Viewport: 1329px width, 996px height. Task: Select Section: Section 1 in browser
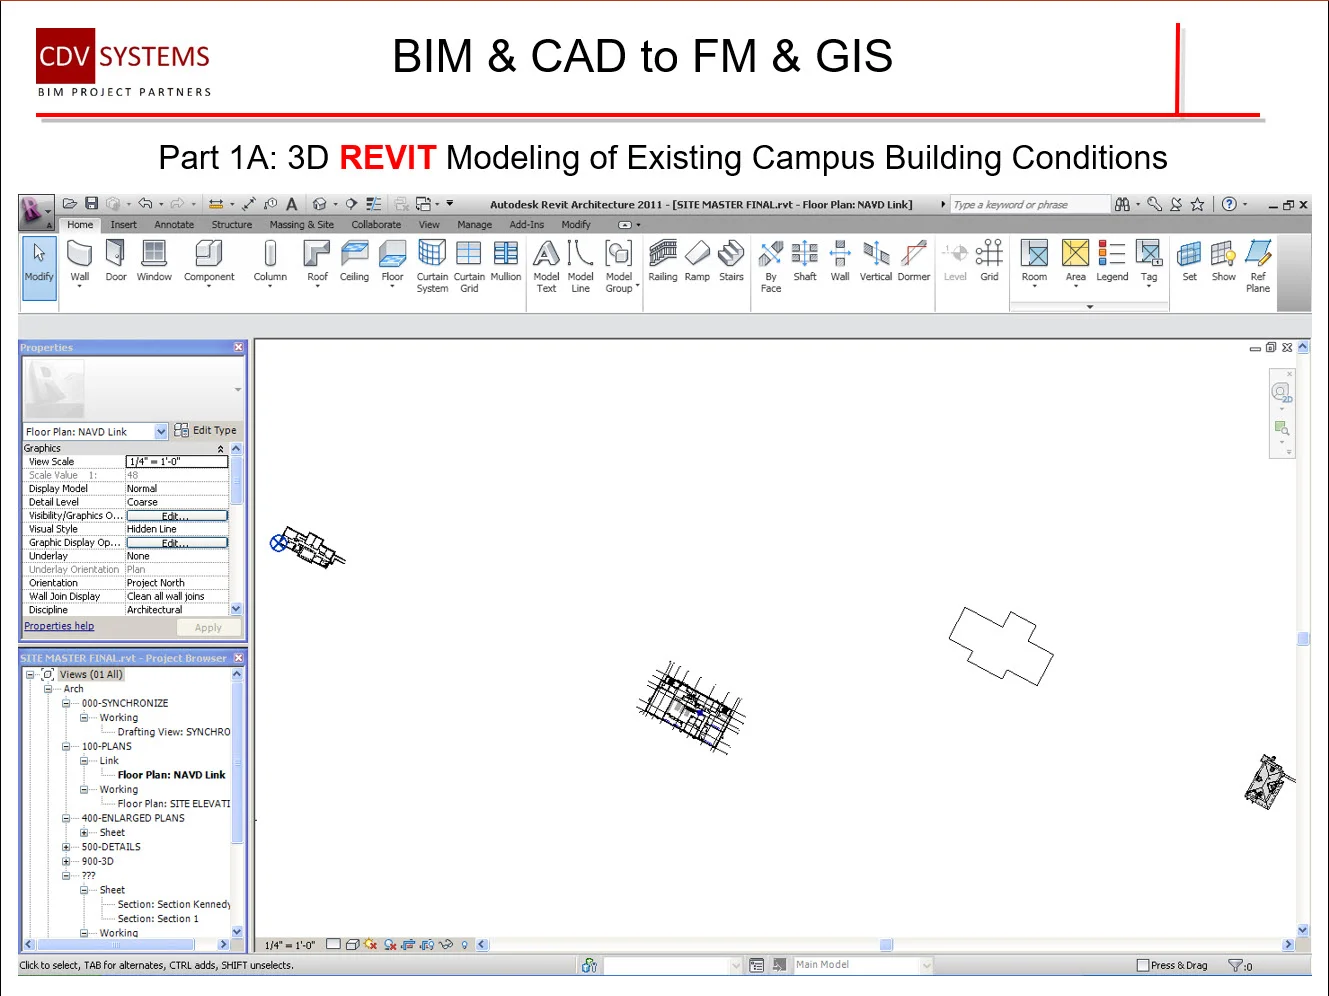[158, 919]
